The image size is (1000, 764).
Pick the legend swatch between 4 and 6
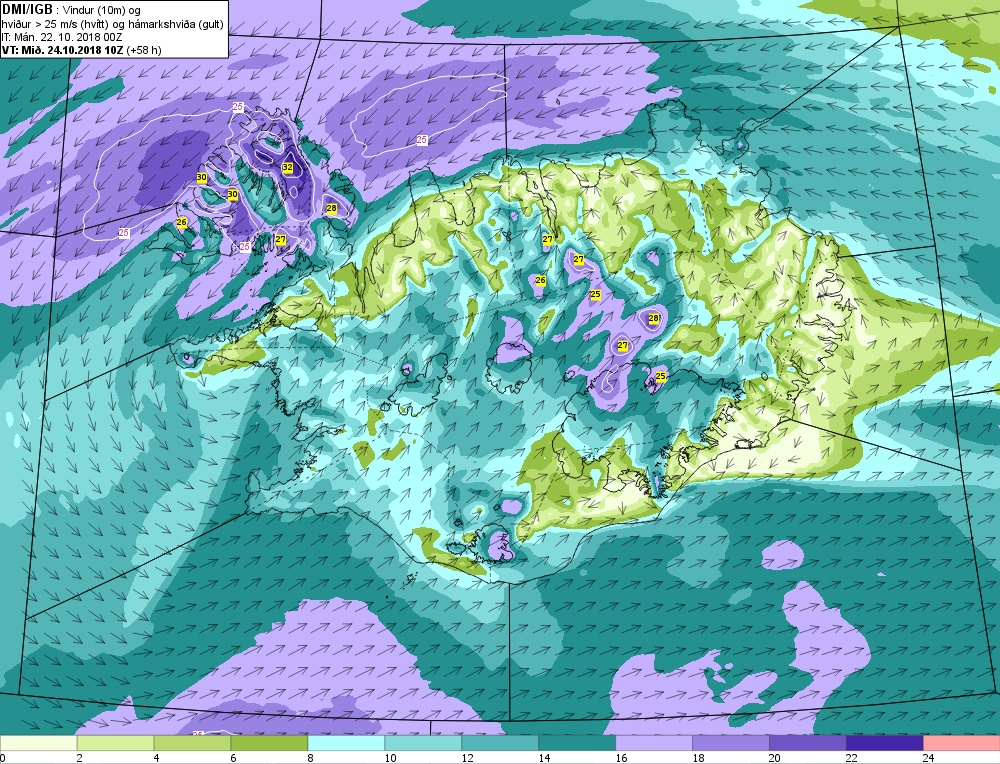(193, 743)
